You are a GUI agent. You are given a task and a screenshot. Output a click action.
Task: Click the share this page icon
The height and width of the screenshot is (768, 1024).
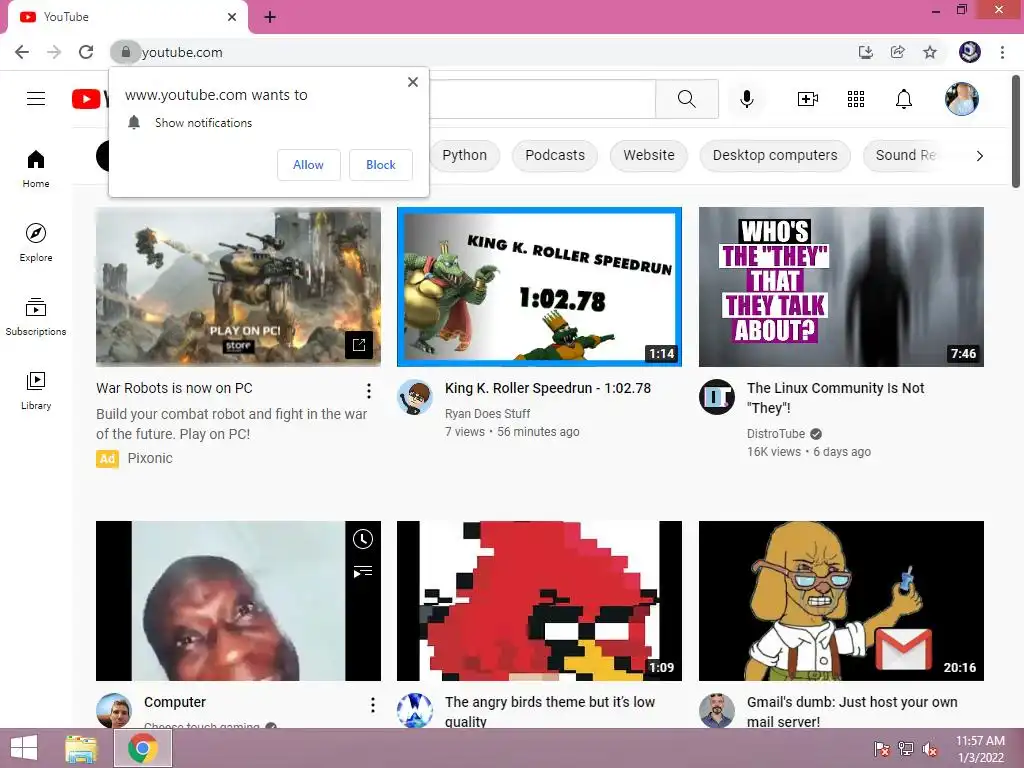[898, 52]
